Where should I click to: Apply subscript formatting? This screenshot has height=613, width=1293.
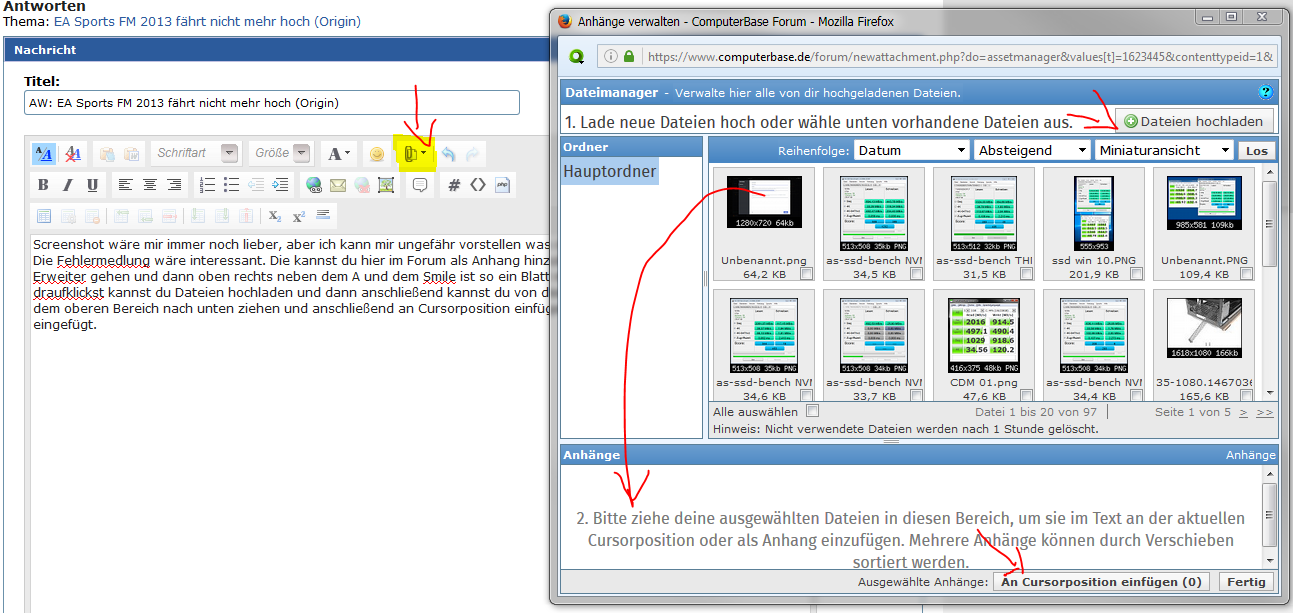point(275,216)
